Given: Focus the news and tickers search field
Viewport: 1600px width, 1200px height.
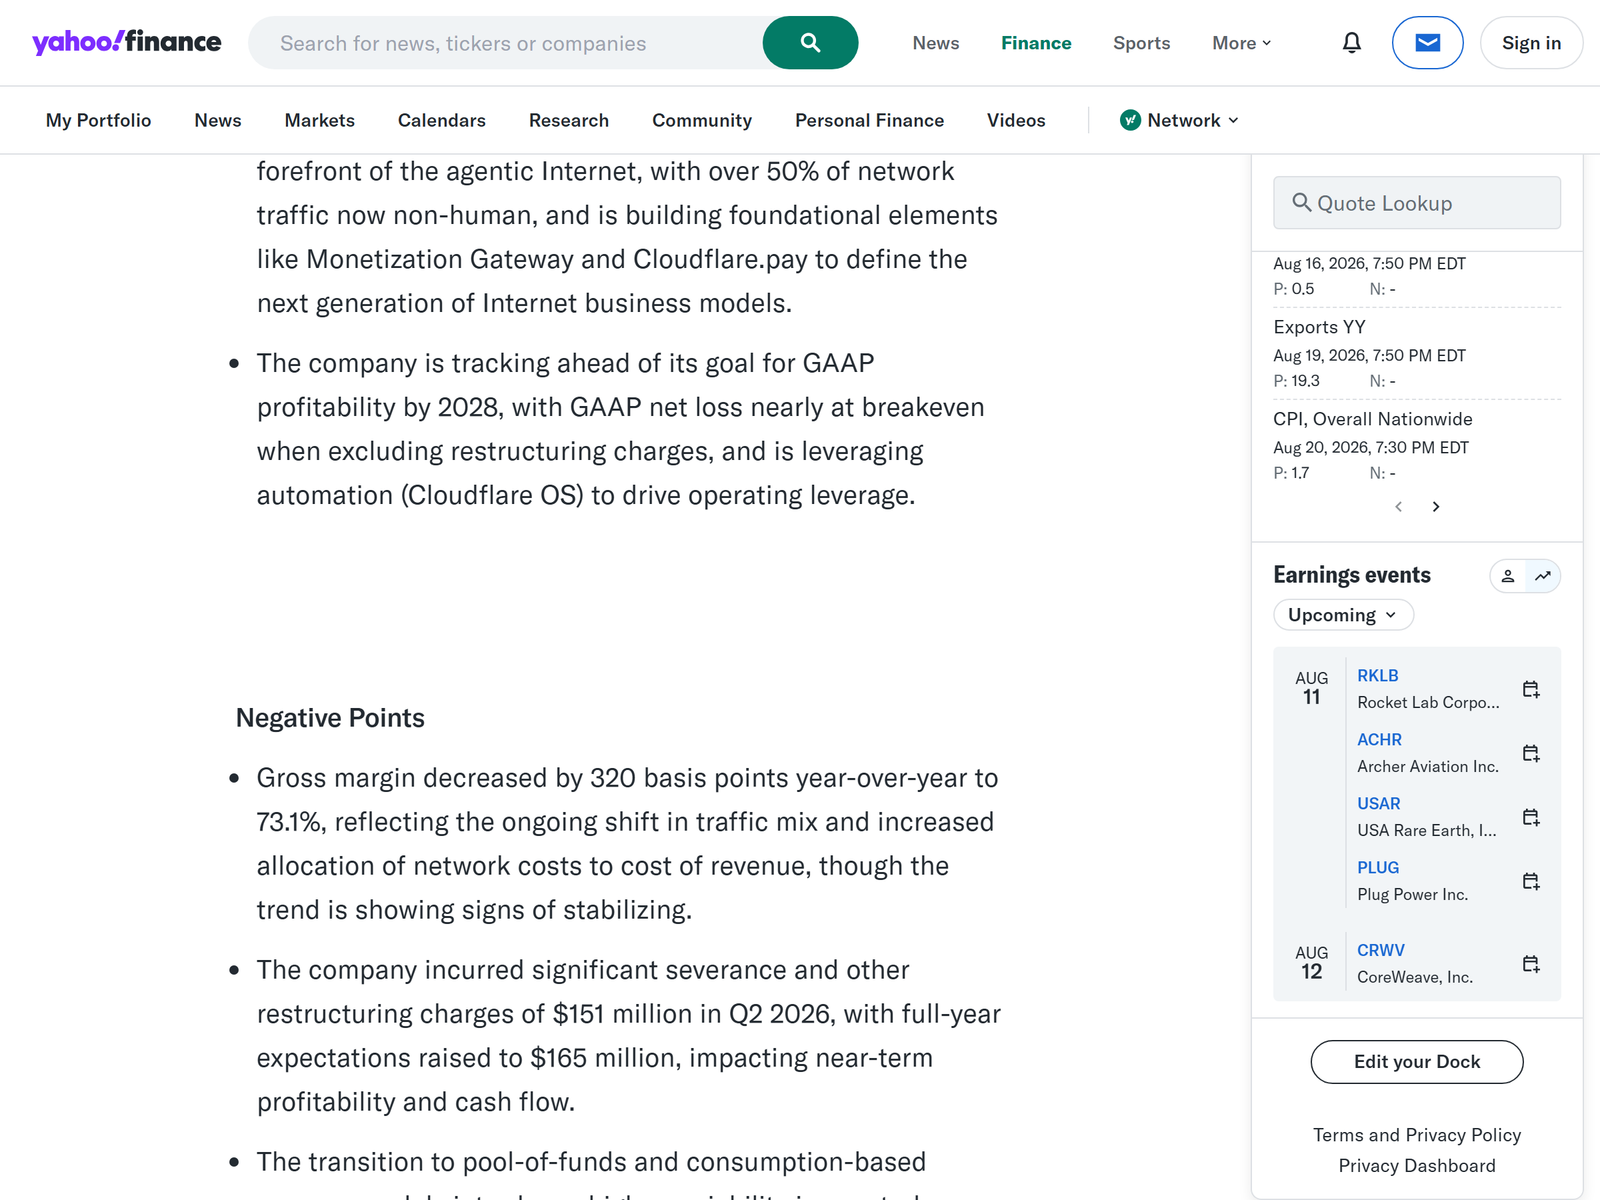Looking at the screenshot, I should point(505,43).
